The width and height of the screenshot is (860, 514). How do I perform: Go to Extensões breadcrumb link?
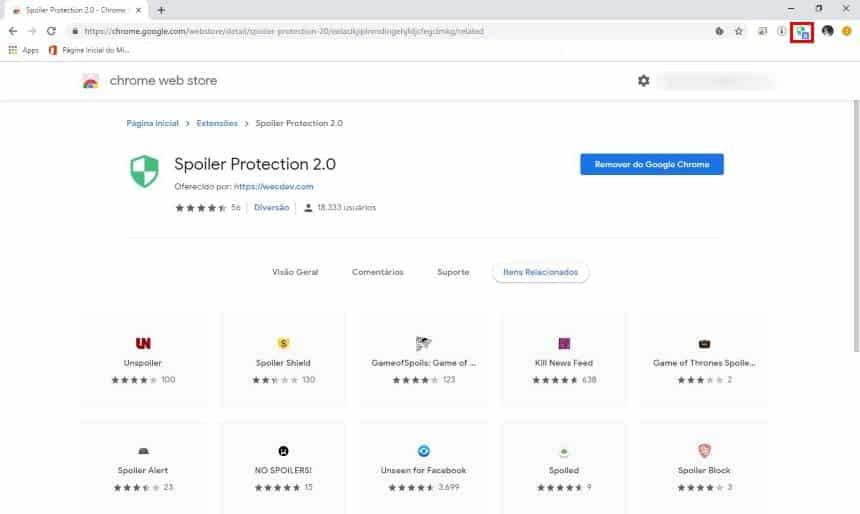217,123
